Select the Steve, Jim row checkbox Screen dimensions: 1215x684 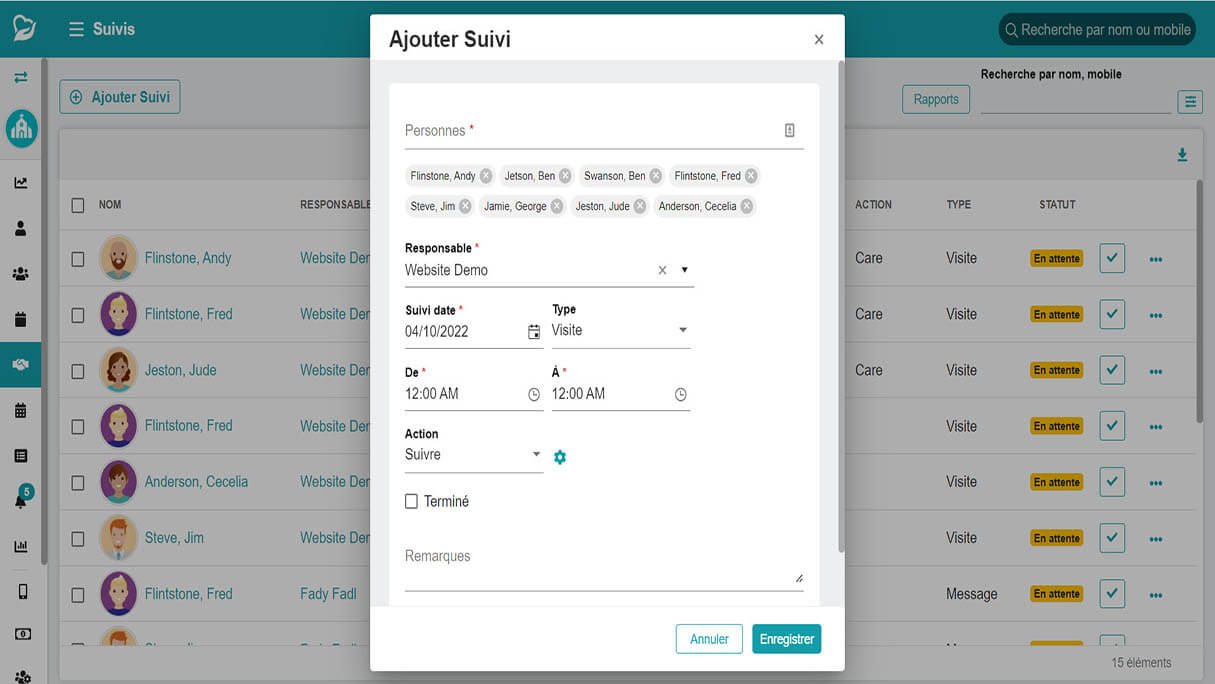(78, 538)
